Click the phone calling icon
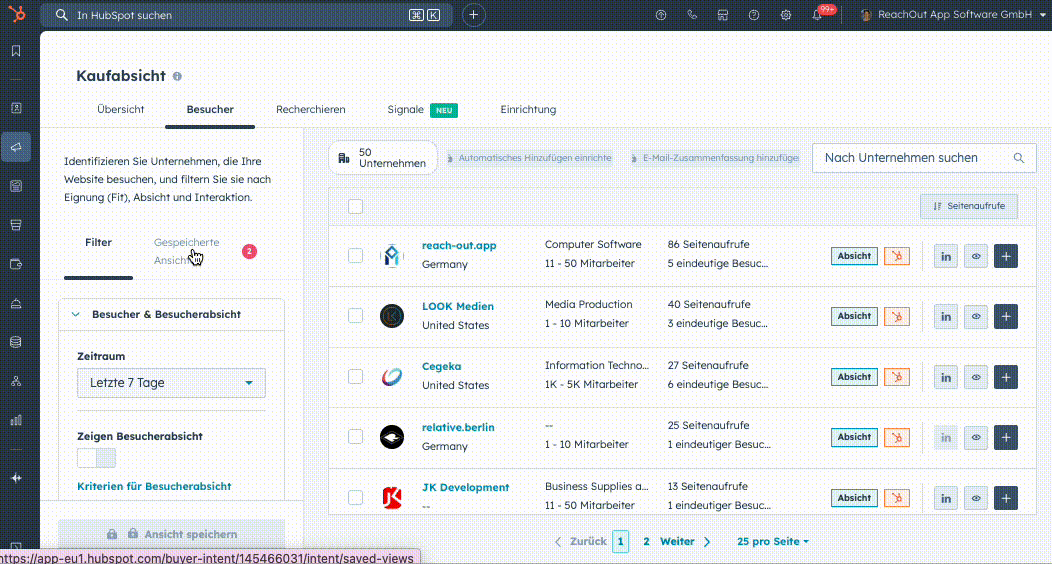Viewport: 1052px width, 564px height. (691, 15)
